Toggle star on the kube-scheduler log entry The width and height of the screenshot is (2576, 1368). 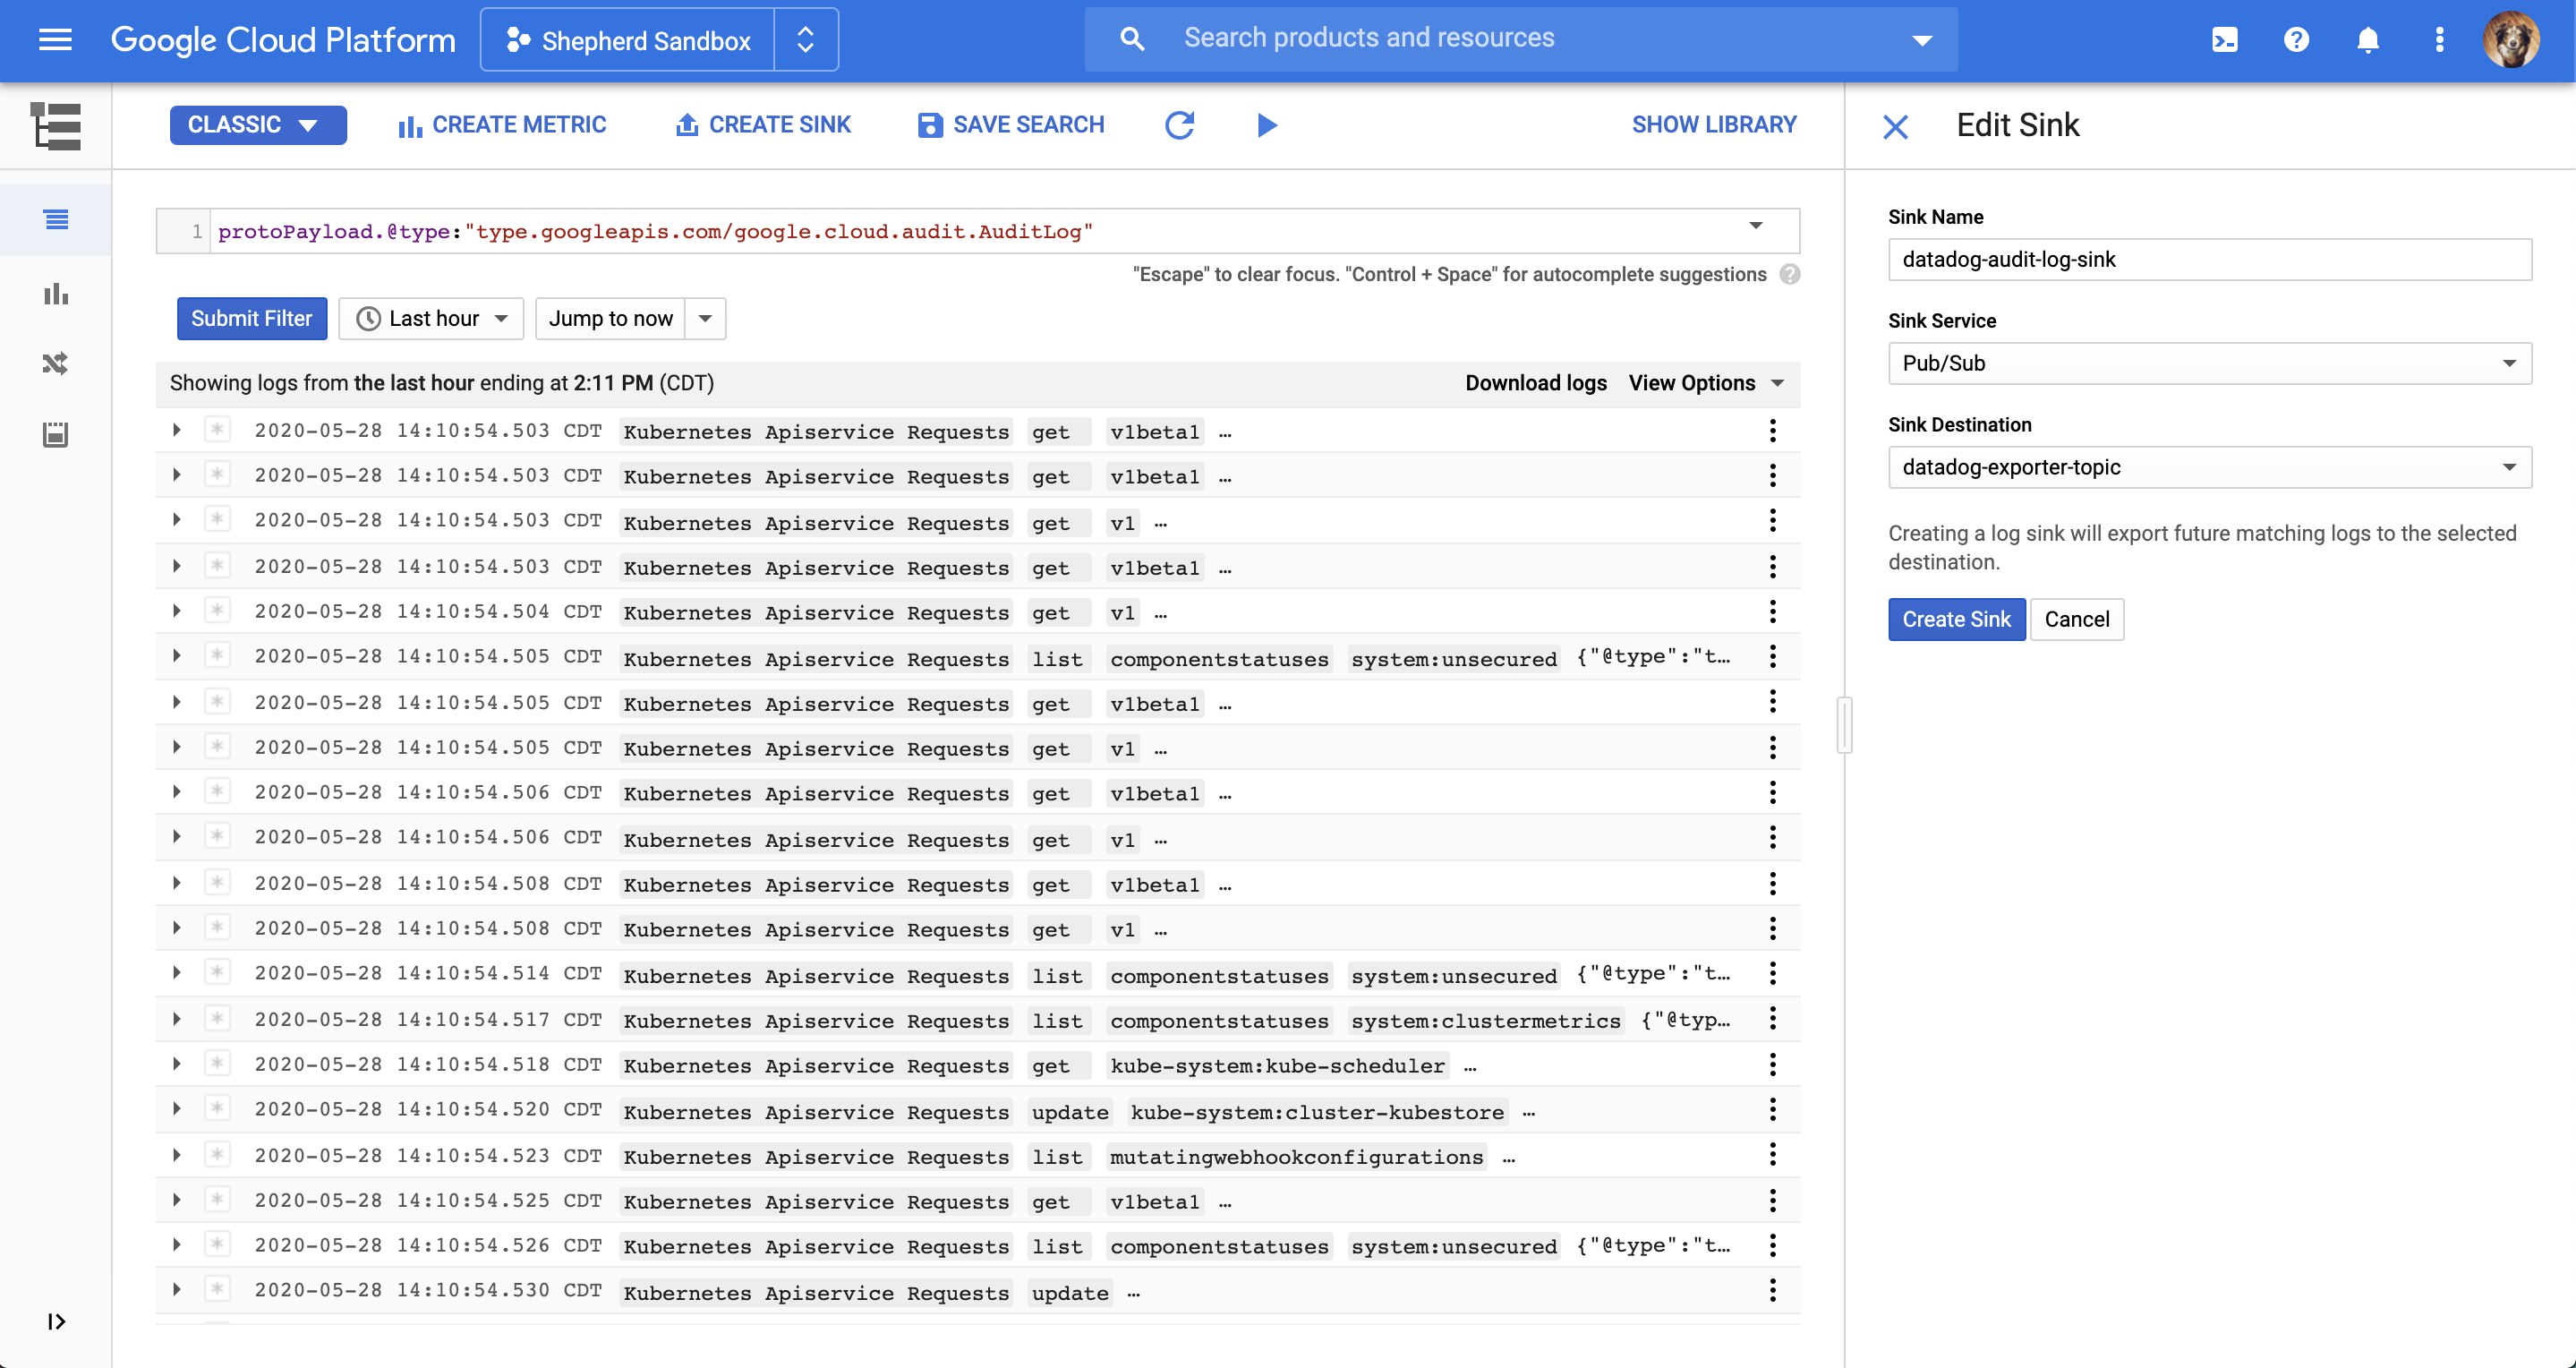pos(217,1063)
